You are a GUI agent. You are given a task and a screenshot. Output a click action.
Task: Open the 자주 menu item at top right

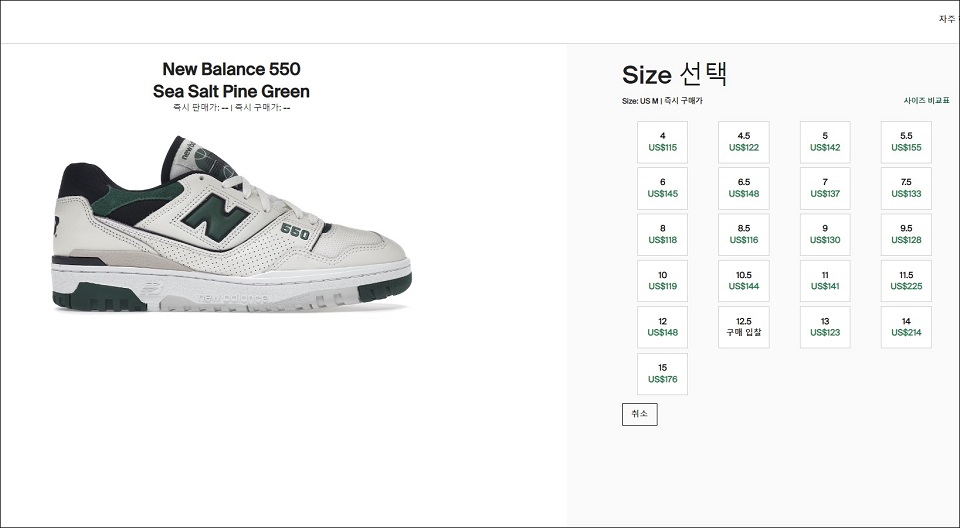tap(949, 20)
